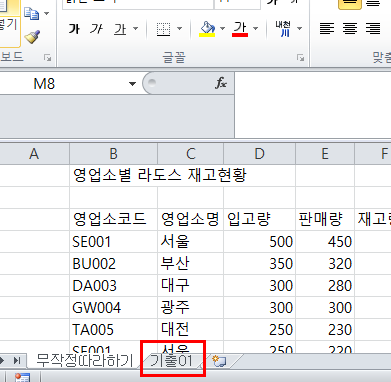Screen dimensions: 391x382
Task: Align text left
Action: [327, 29]
